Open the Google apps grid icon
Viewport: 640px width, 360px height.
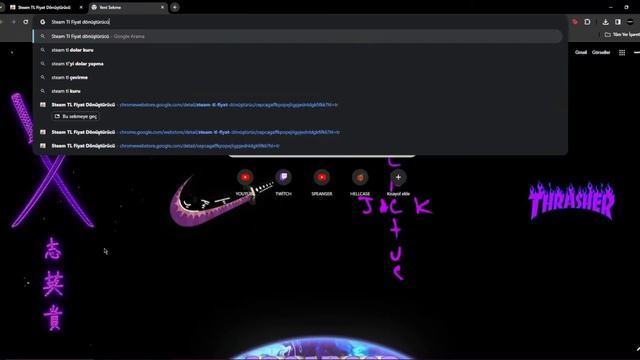click(622, 53)
